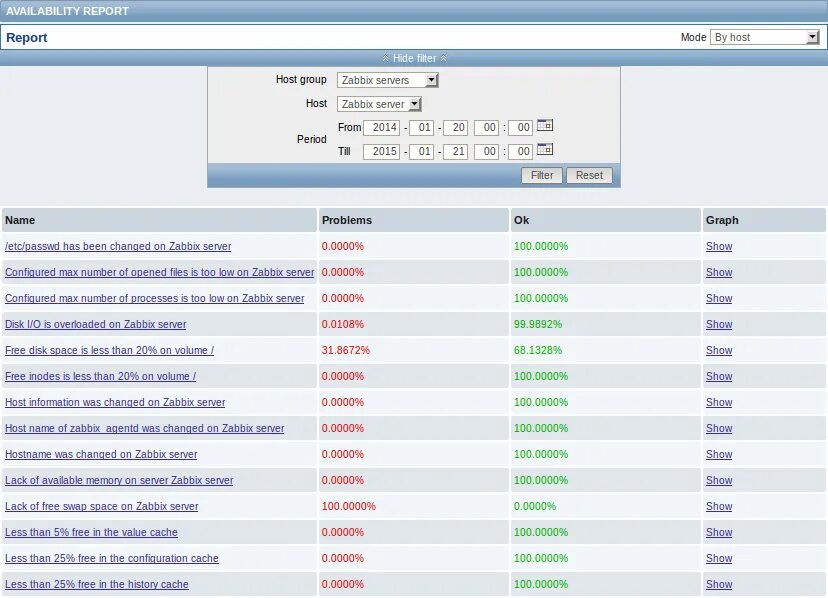Open 'Host name of zabbix_agentd was changed' link
The width and height of the screenshot is (828, 598).
pyautogui.click(x=145, y=428)
